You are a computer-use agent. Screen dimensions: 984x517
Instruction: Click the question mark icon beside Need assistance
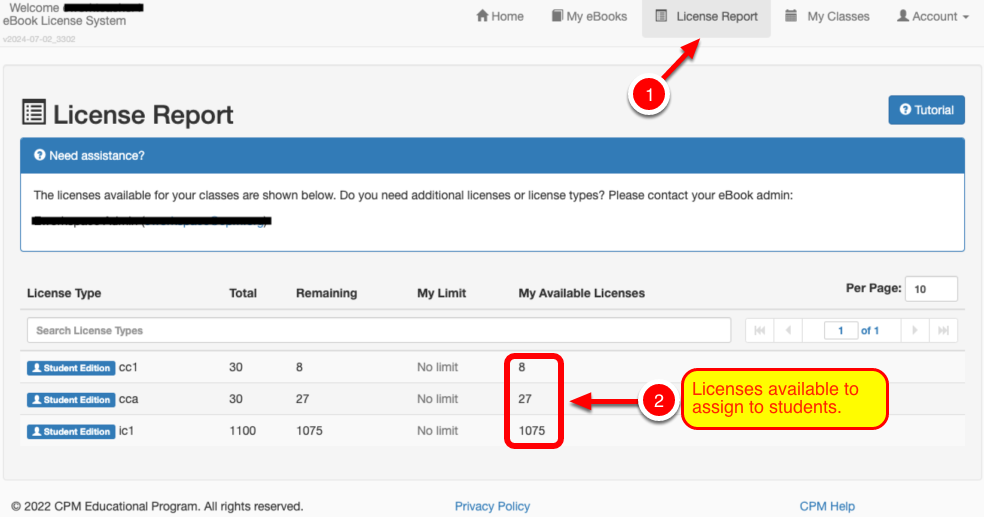(x=40, y=155)
